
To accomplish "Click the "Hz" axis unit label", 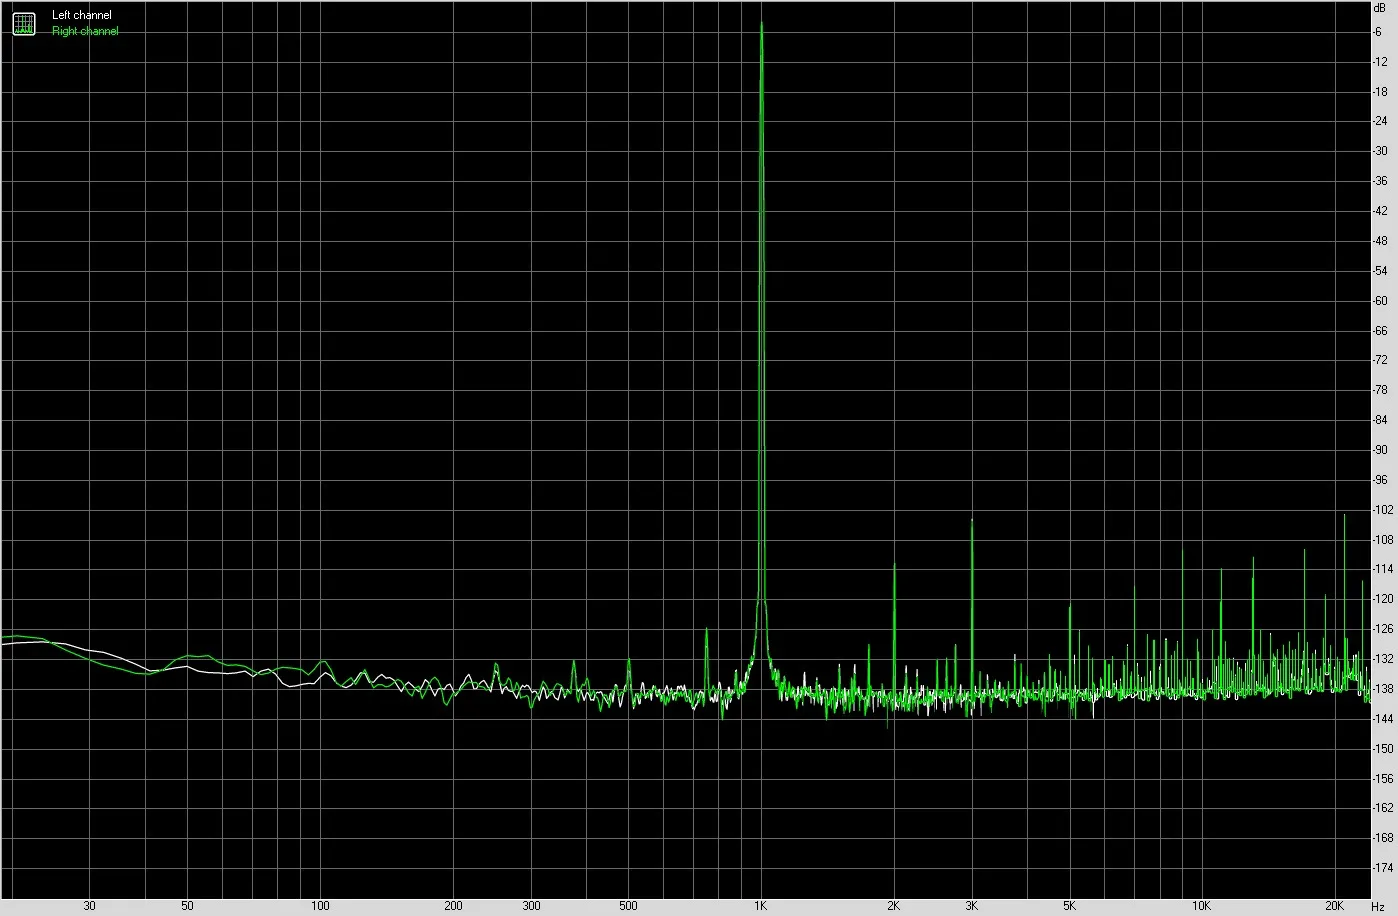I will tap(1378, 906).
